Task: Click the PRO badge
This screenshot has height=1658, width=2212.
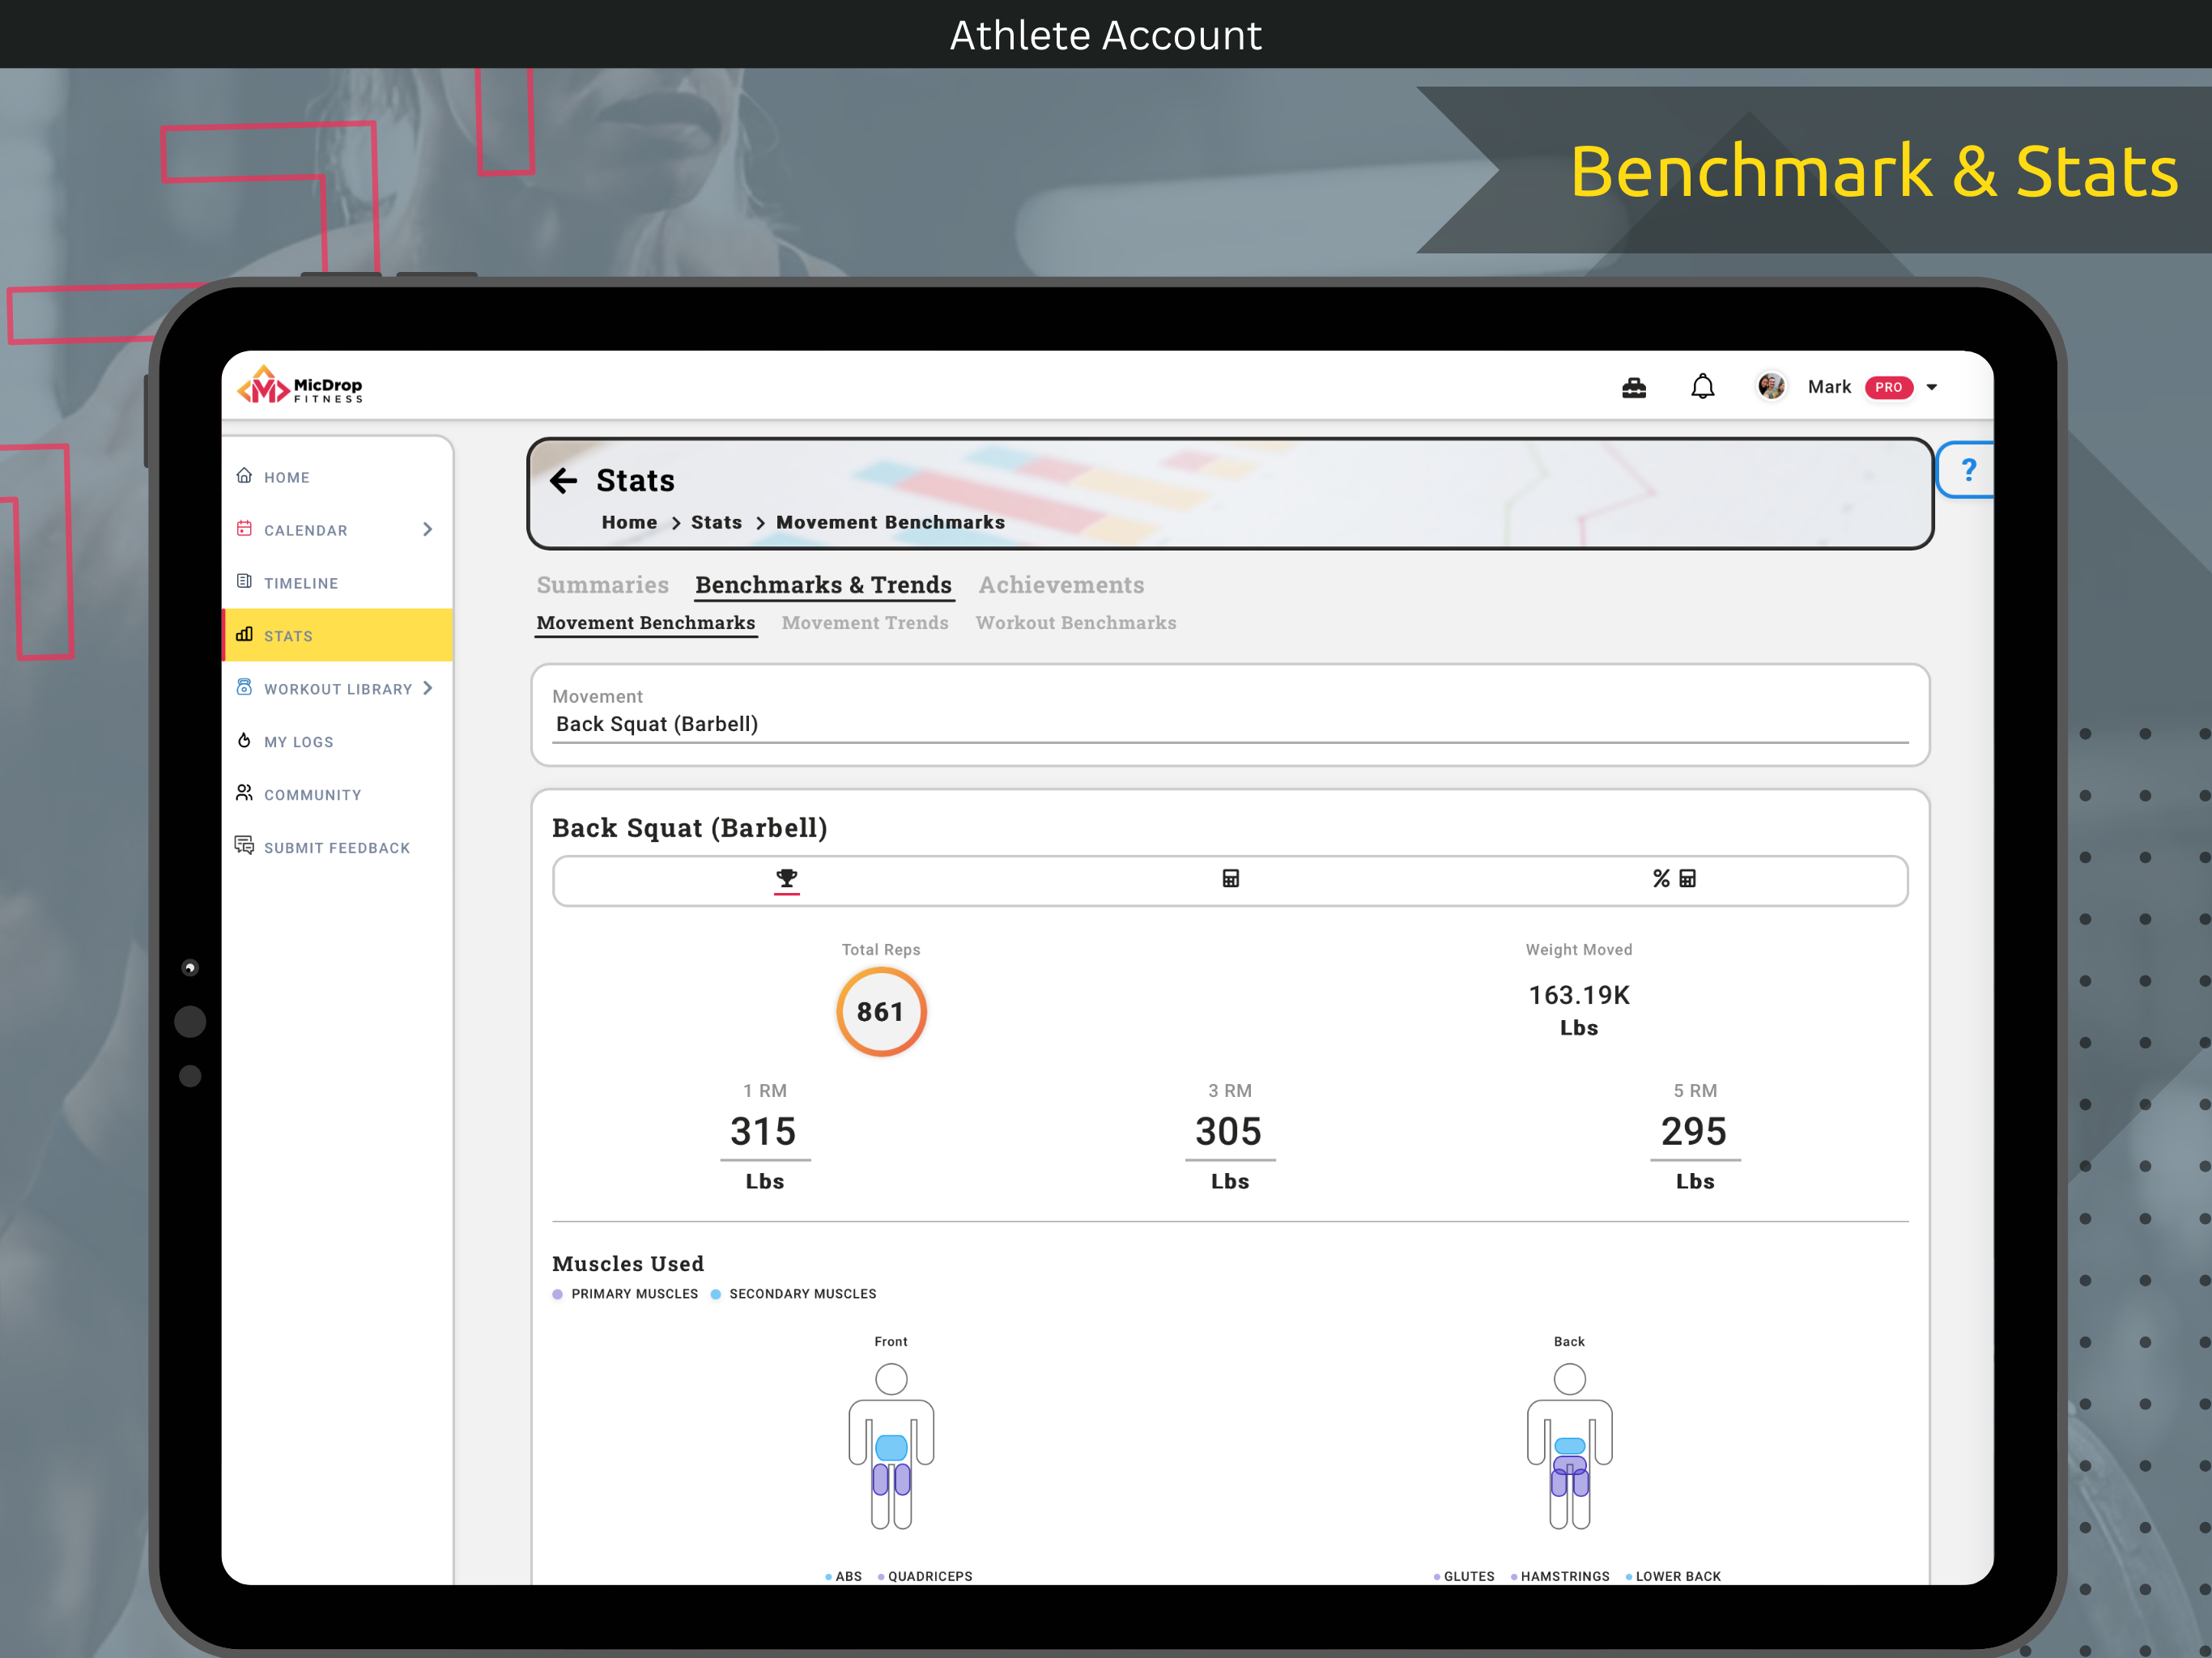Action: 1888,387
